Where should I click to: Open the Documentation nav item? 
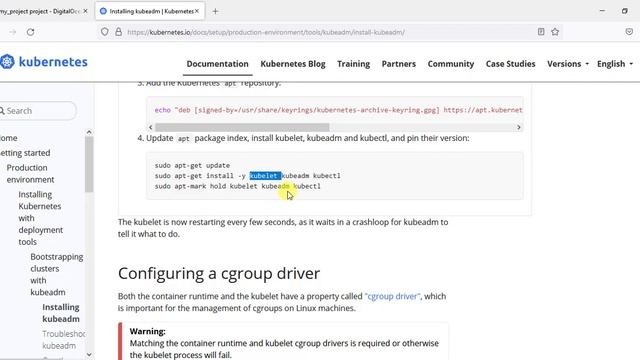(x=218, y=64)
